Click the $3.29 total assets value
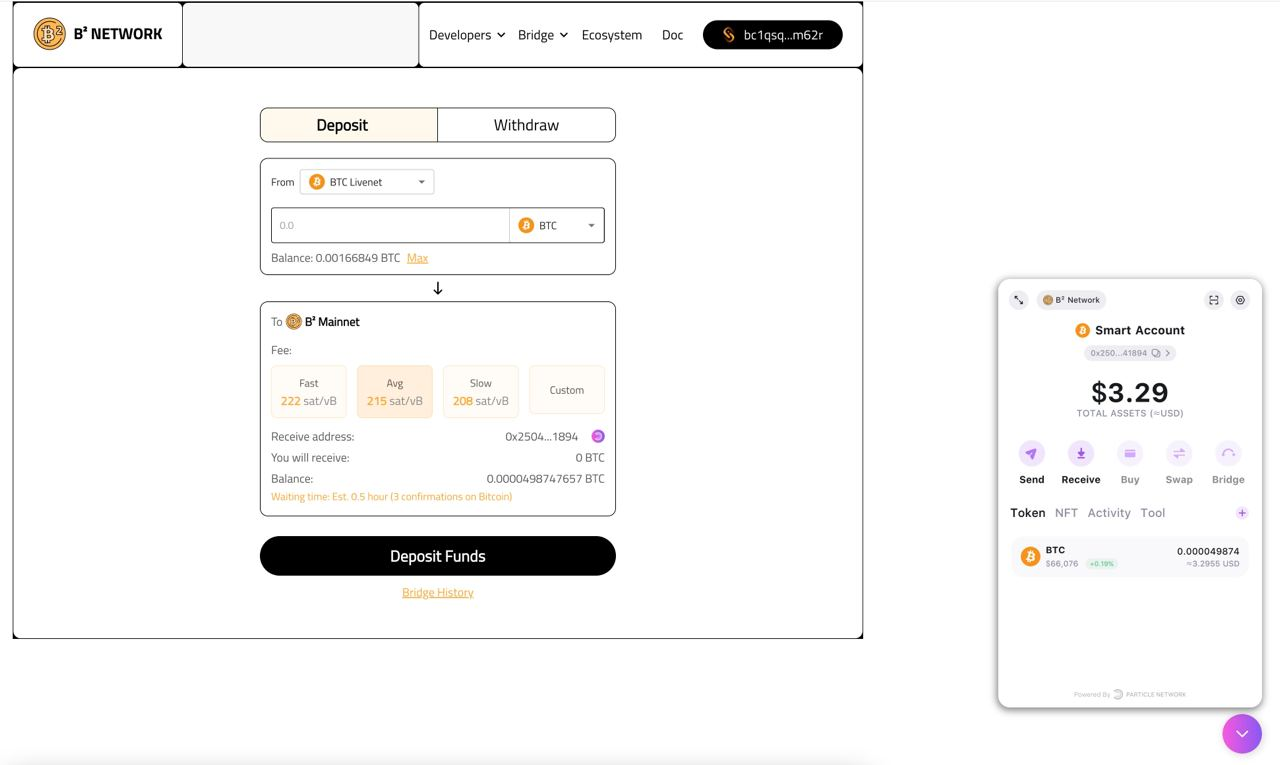This screenshot has width=1280, height=765. pos(1130,392)
